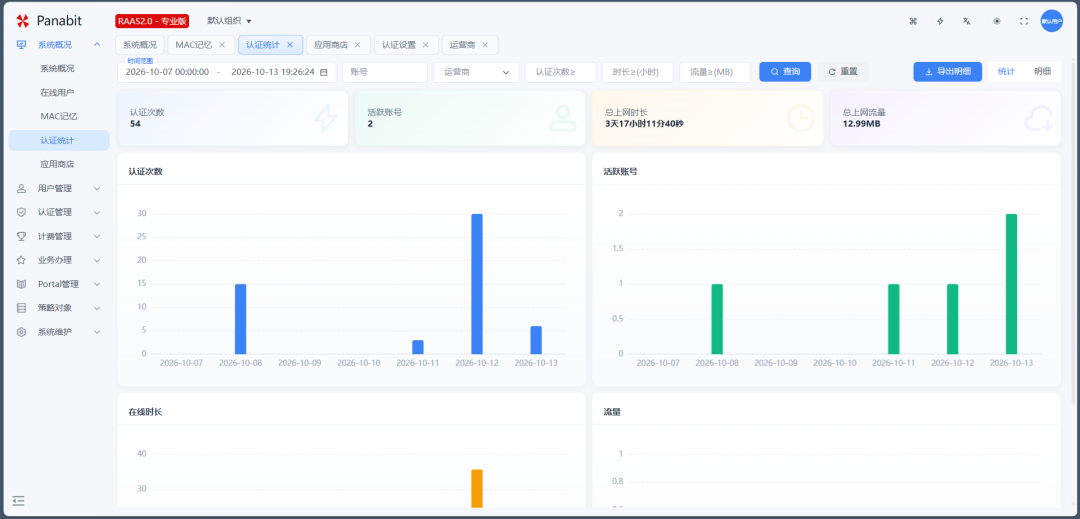Collapse sidebar using bottom-left menu icon
1080x519 pixels.
[x=19, y=500]
